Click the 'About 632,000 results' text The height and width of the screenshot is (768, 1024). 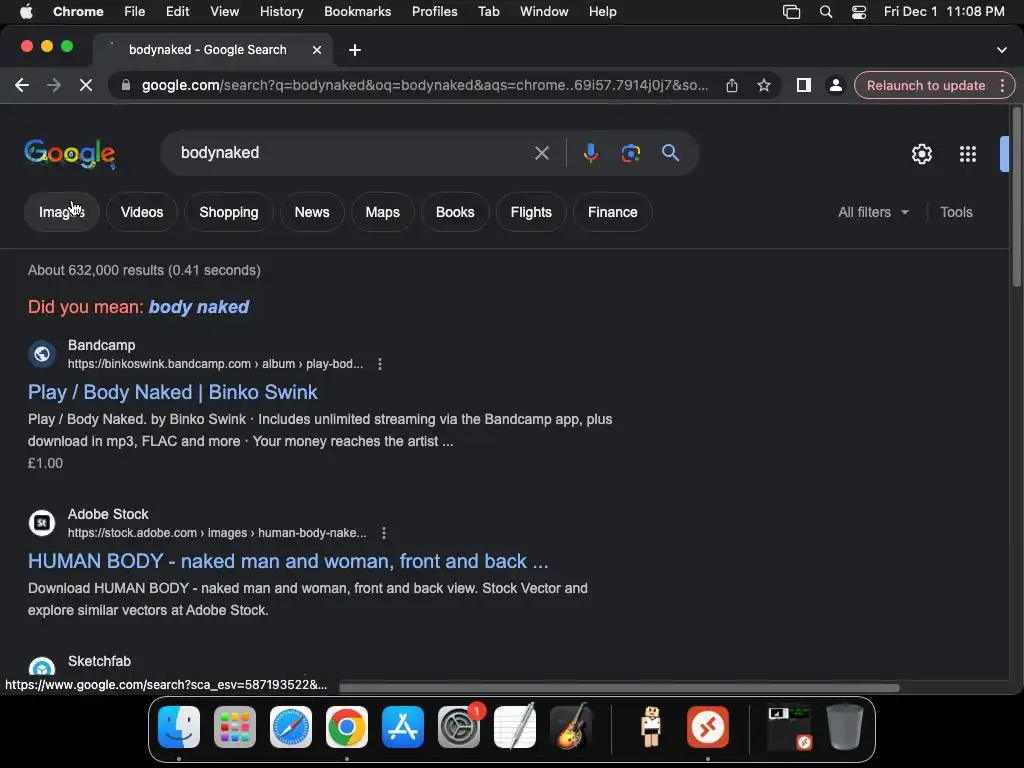(x=144, y=270)
